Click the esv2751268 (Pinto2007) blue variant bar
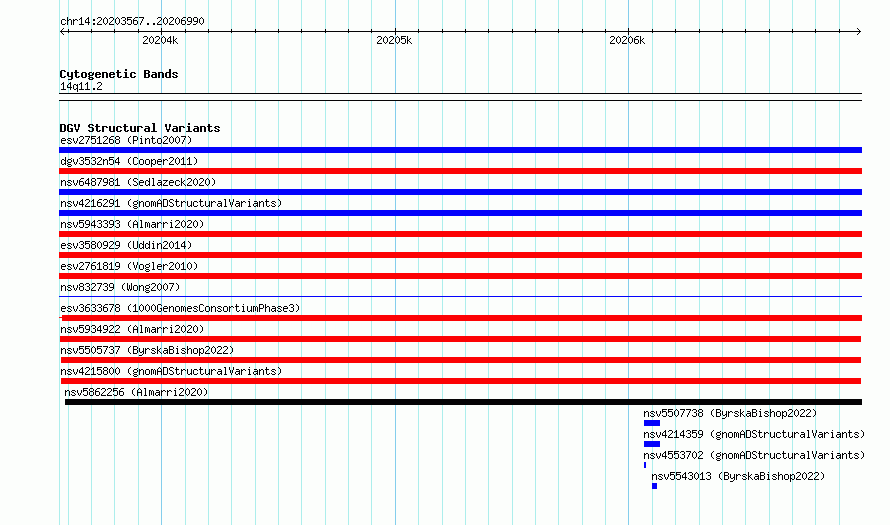890x525 pixels. (460, 150)
